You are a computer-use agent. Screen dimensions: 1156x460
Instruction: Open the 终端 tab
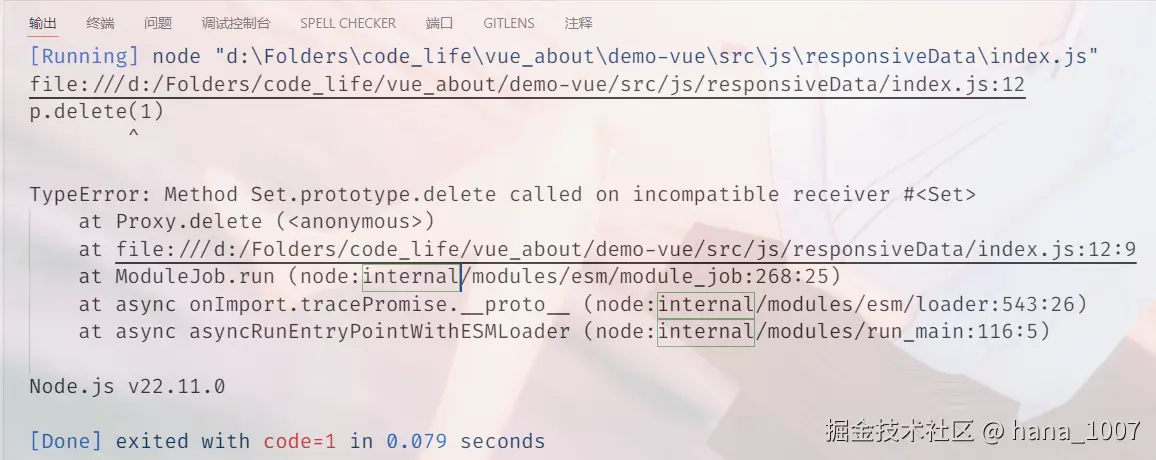[x=100, y=23]
